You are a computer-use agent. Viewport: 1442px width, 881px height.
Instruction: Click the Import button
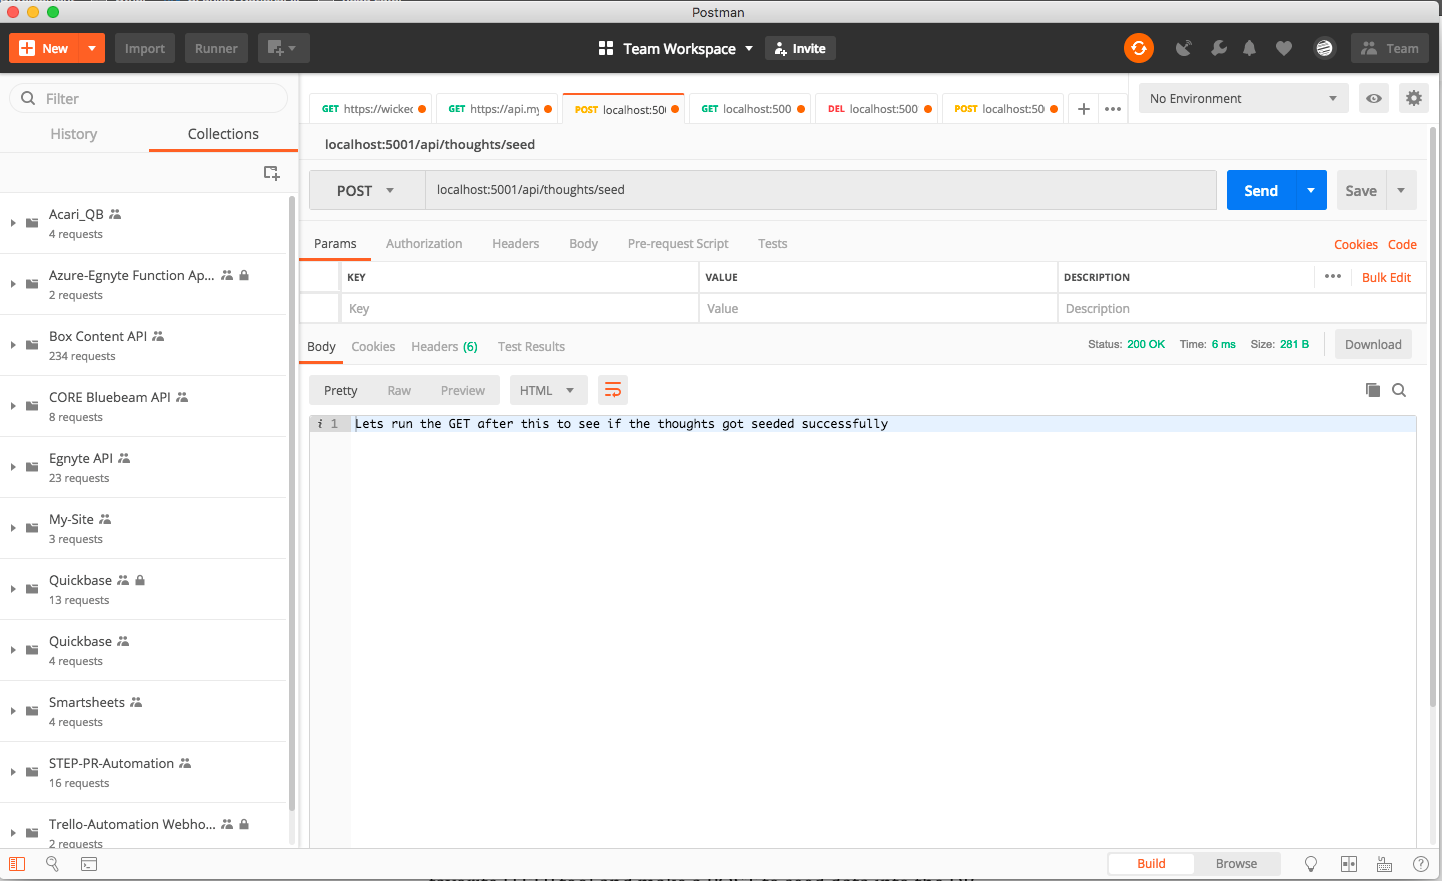pyautogui.click(x=144, y=48)
